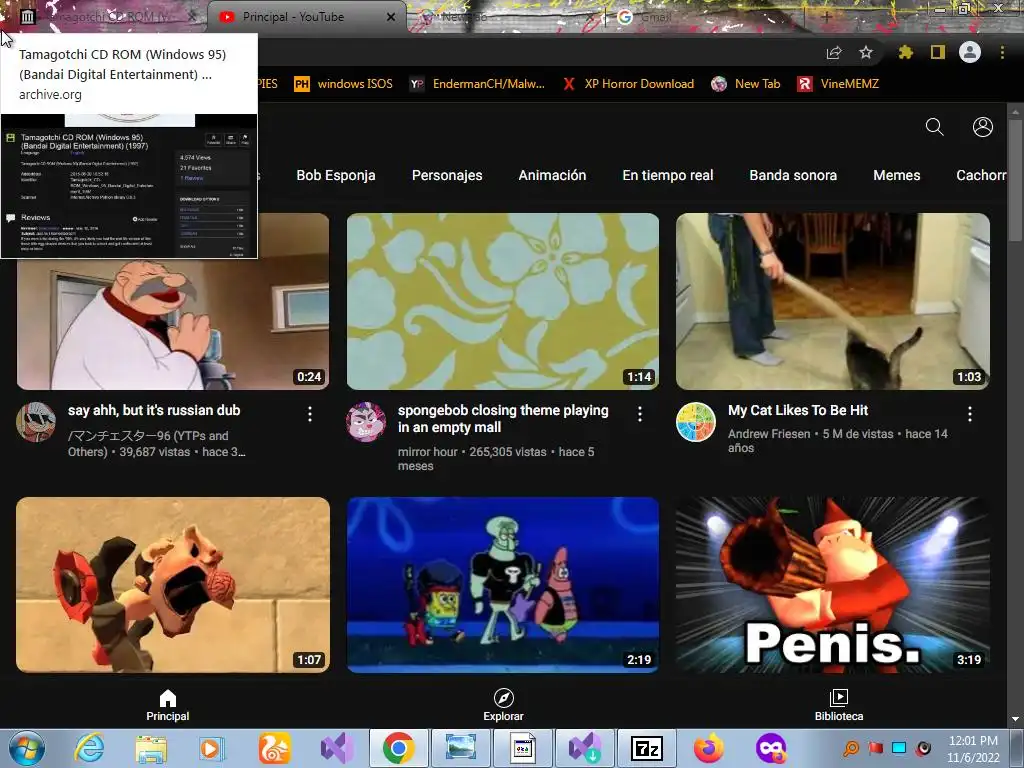Open the Chrome three-dot menu

pyautogui.click(x=1002, y=52)
